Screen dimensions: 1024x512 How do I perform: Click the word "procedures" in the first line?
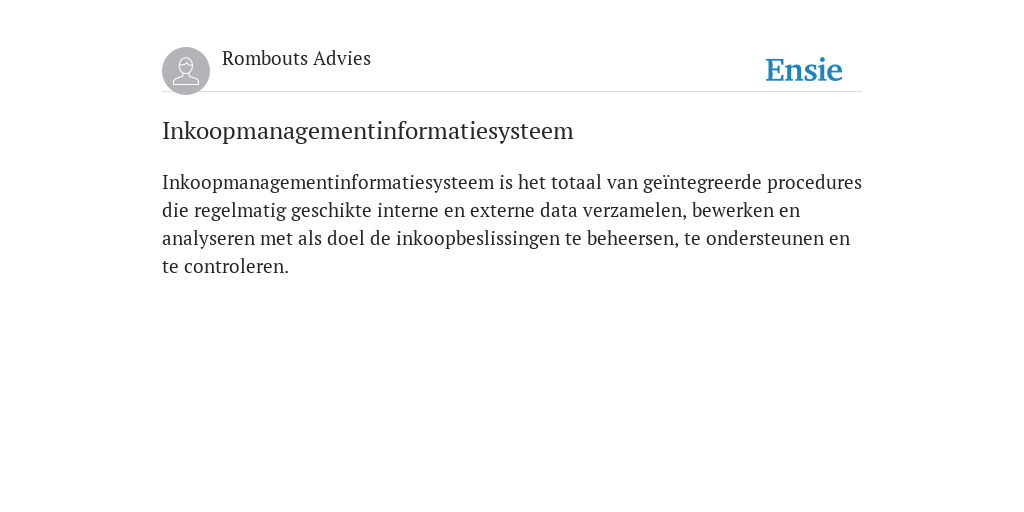pyautogui.click(x=814, y=182)
